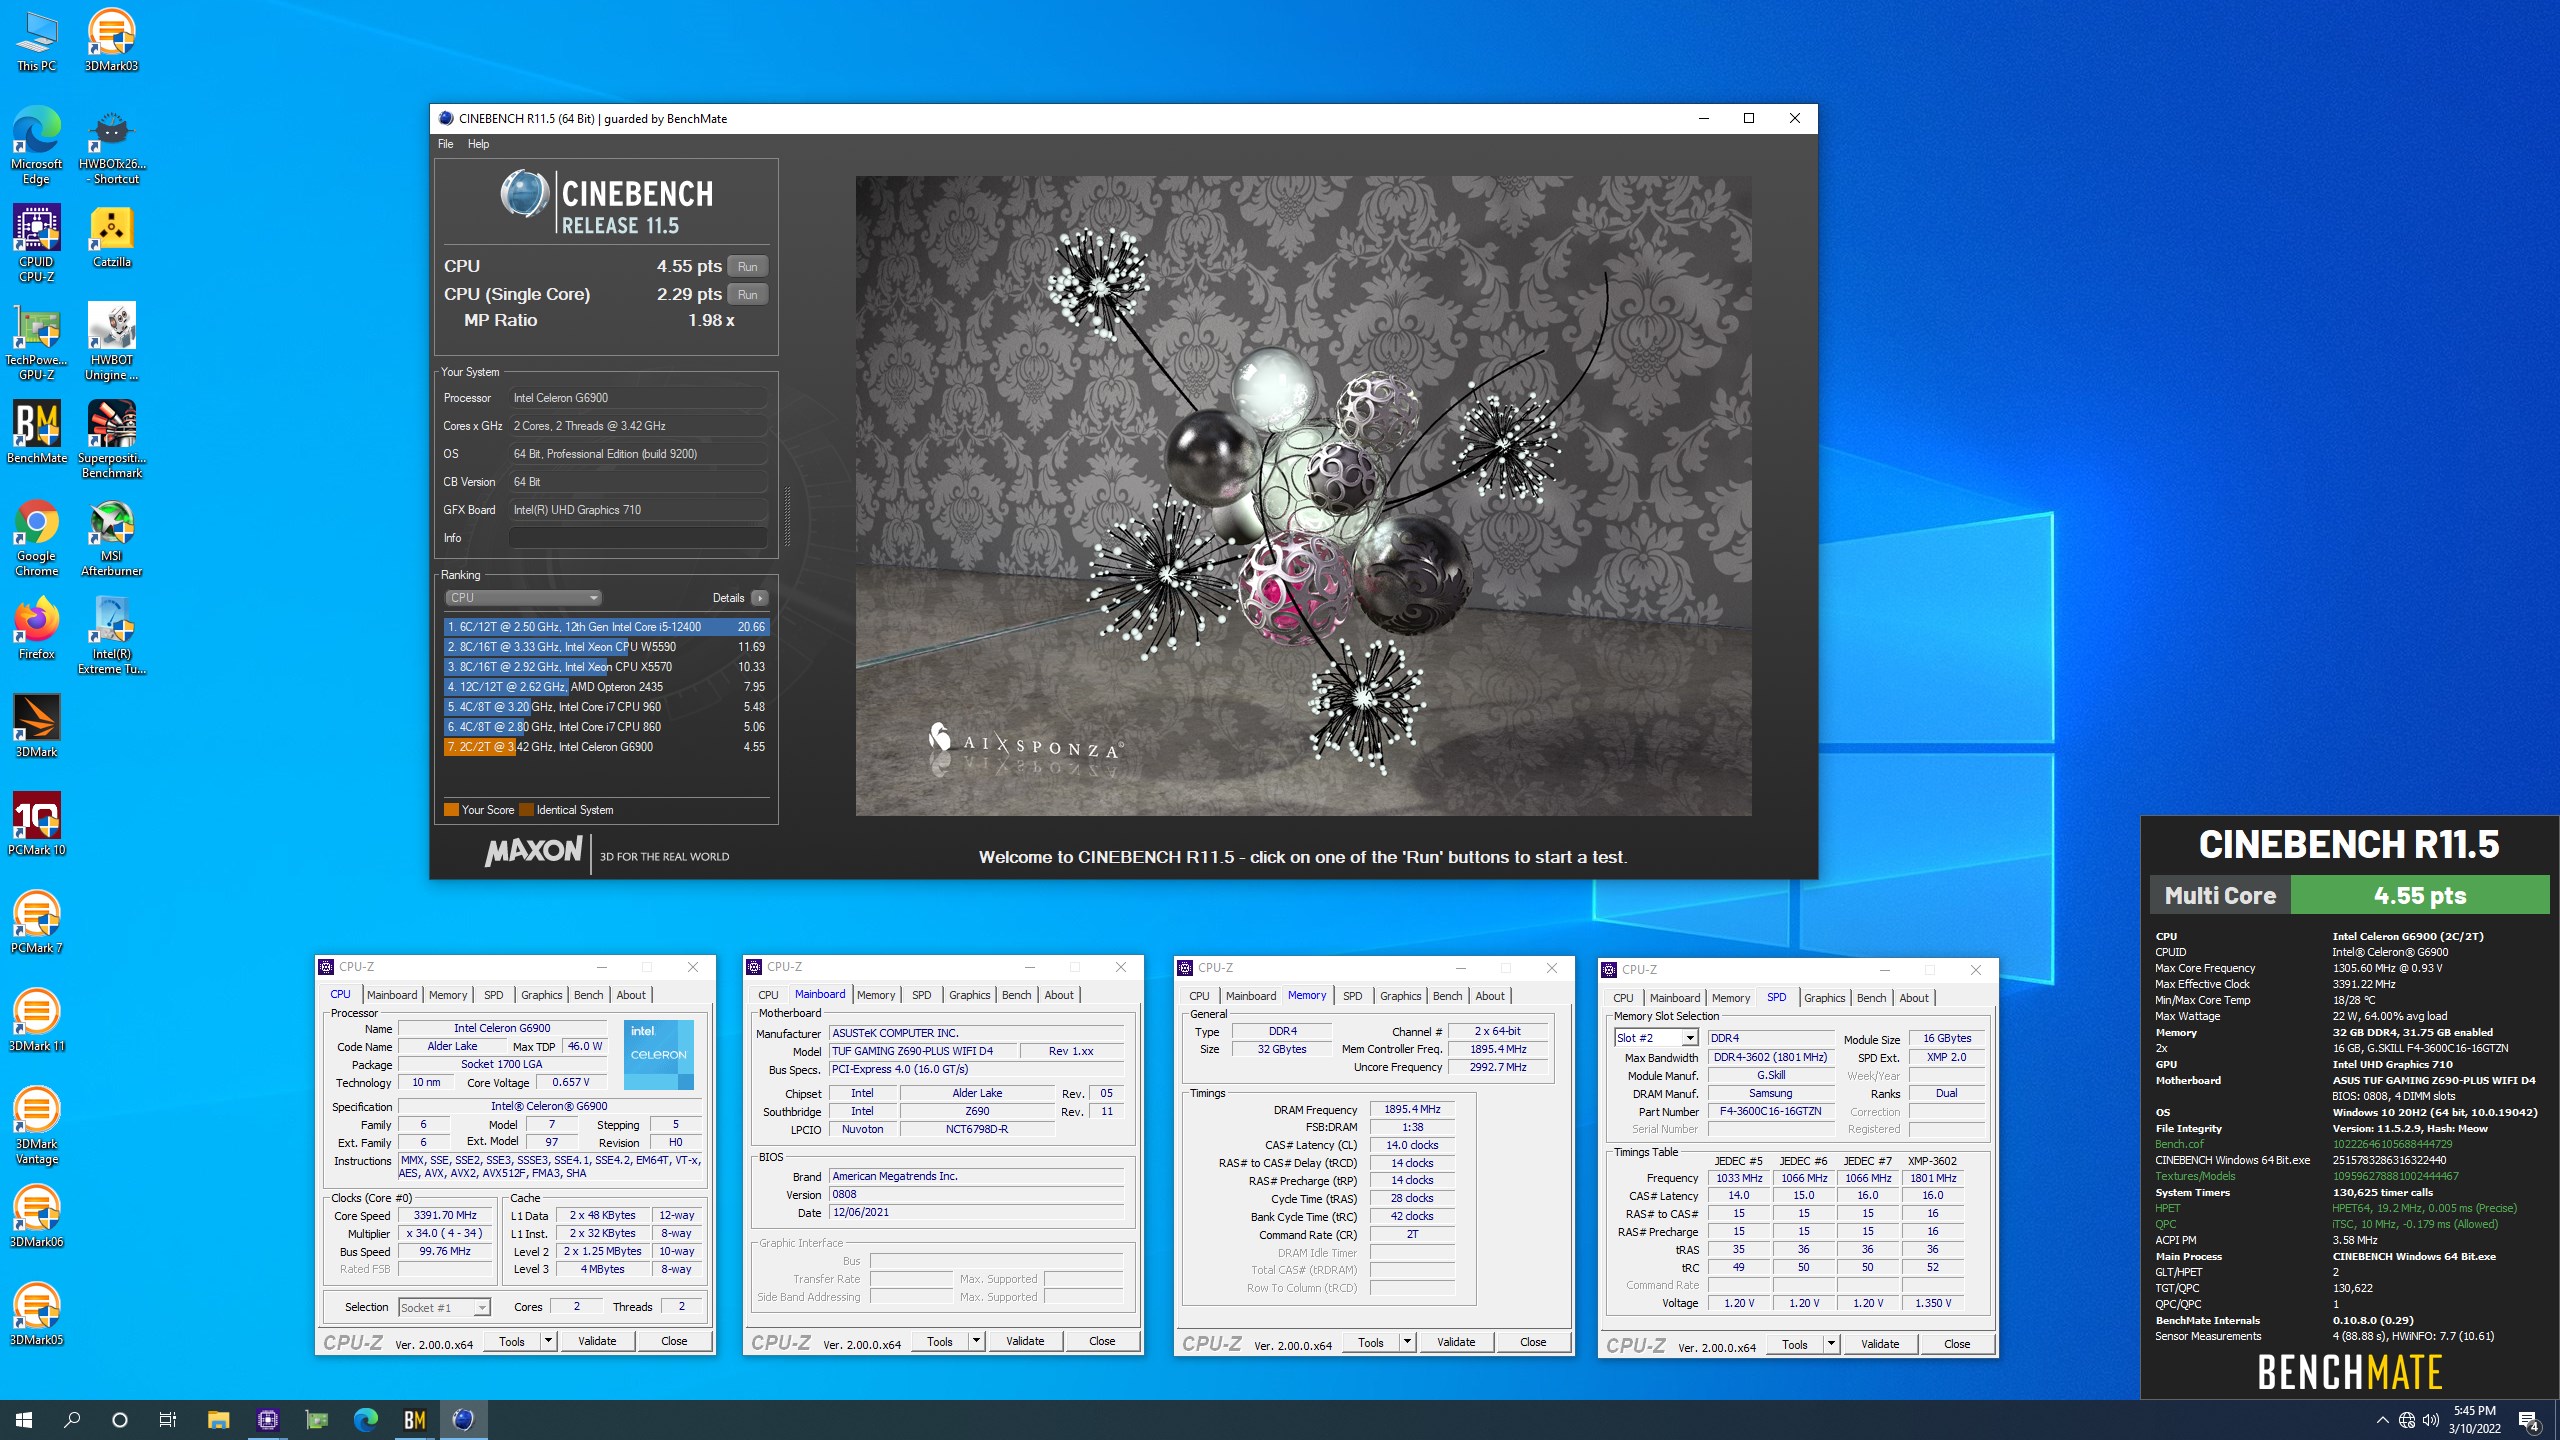Click Close in the Mainboard CPU-Z window
The height and width of the screenshot is (1440, 2560).
(1102, 1341)
